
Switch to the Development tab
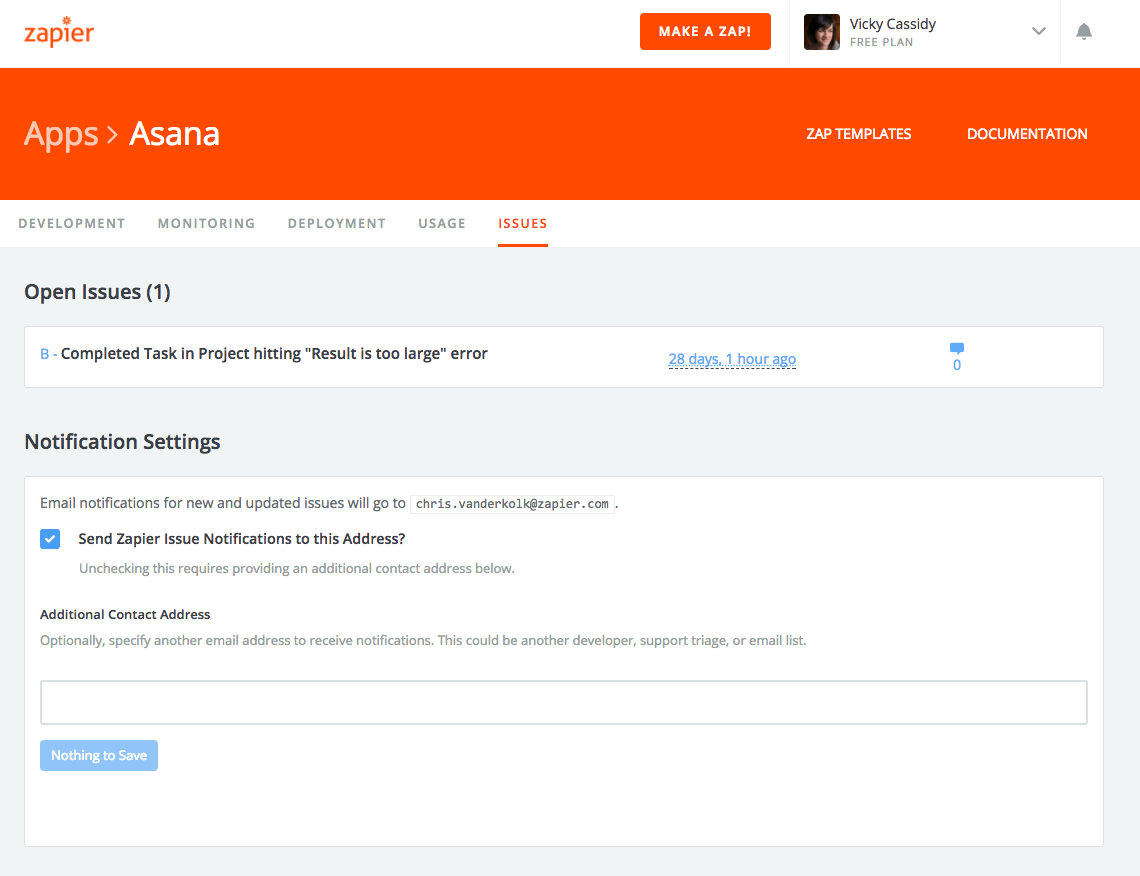click(x=71, y=223)
